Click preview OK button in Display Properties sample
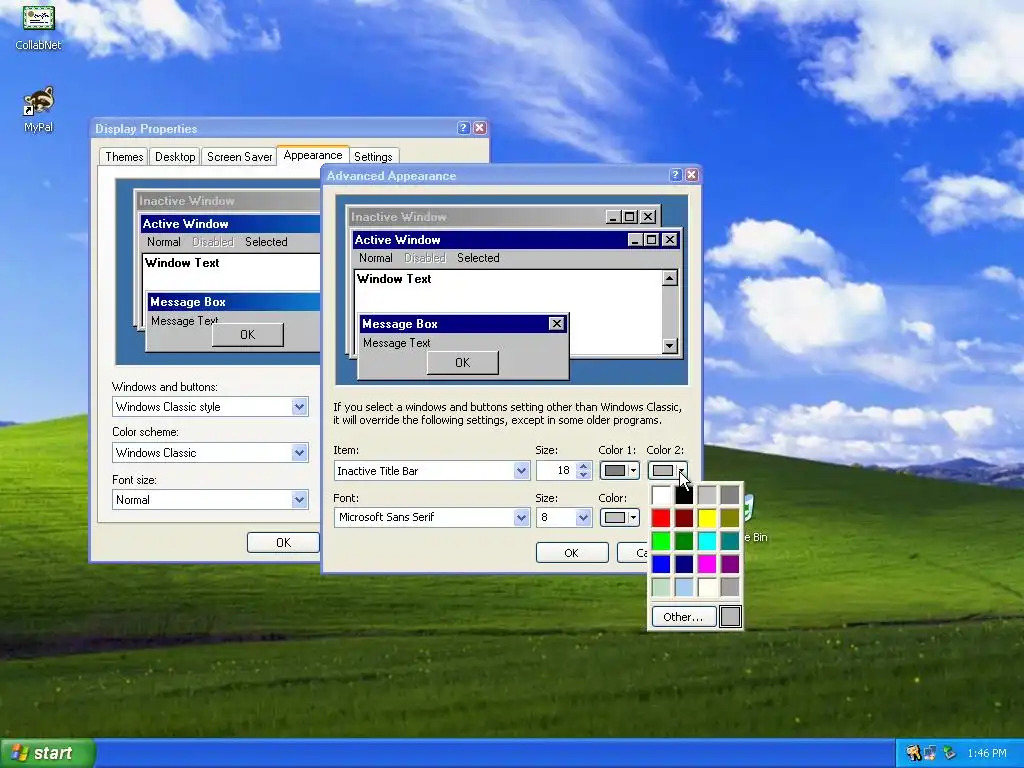Screen dimensions: 1024x768 (x=248, y=334)
